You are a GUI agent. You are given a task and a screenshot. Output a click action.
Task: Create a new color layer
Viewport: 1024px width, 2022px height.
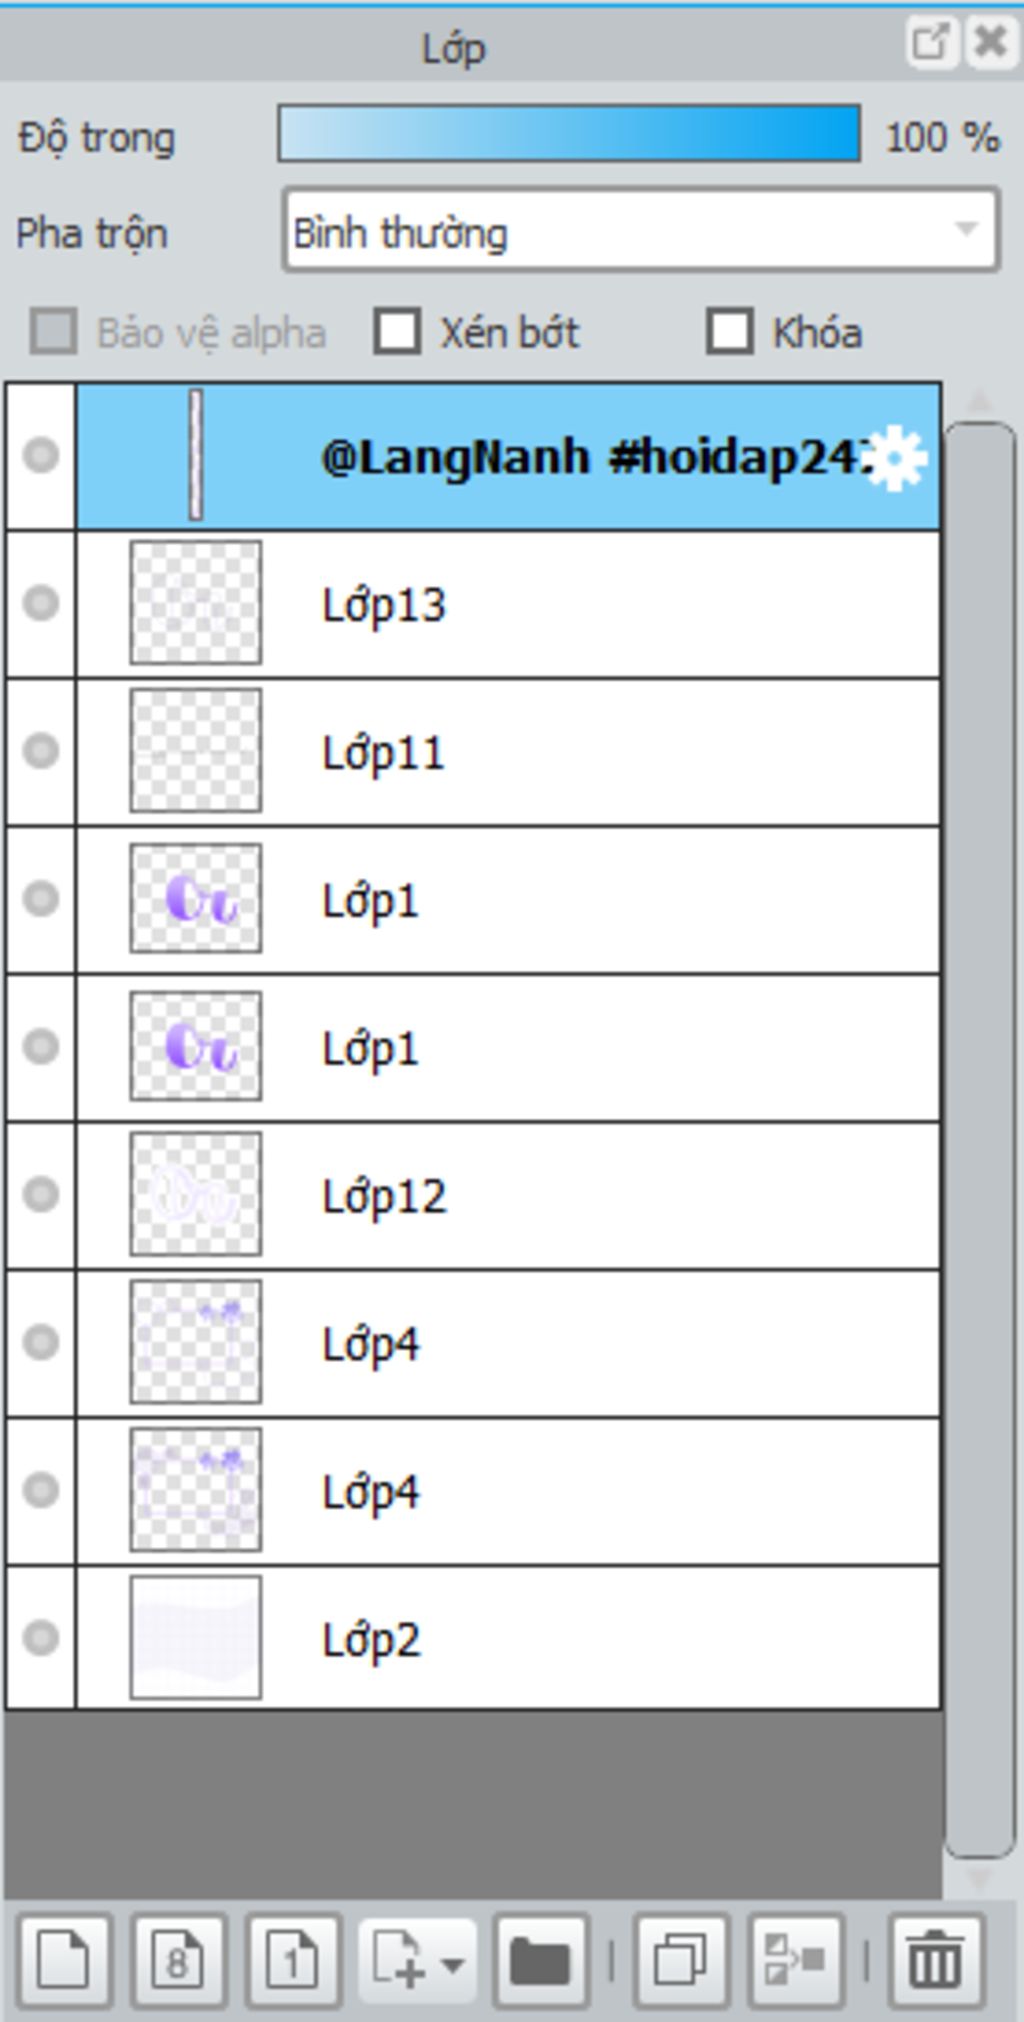[x=64, y=1962]
